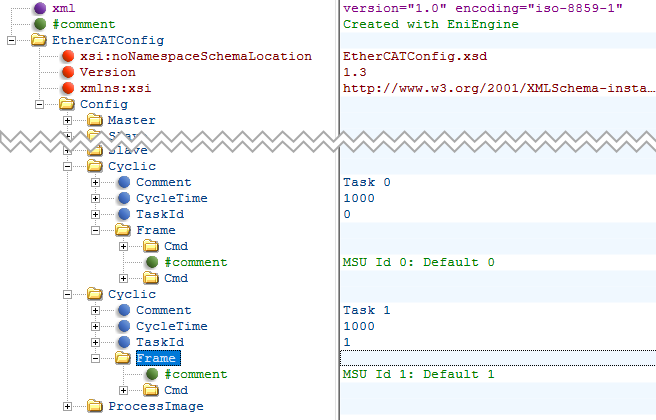The height and width of the screenshot is (420, 656).
Task: Select the EtherCATConfig node label
Action: (108, 40)
